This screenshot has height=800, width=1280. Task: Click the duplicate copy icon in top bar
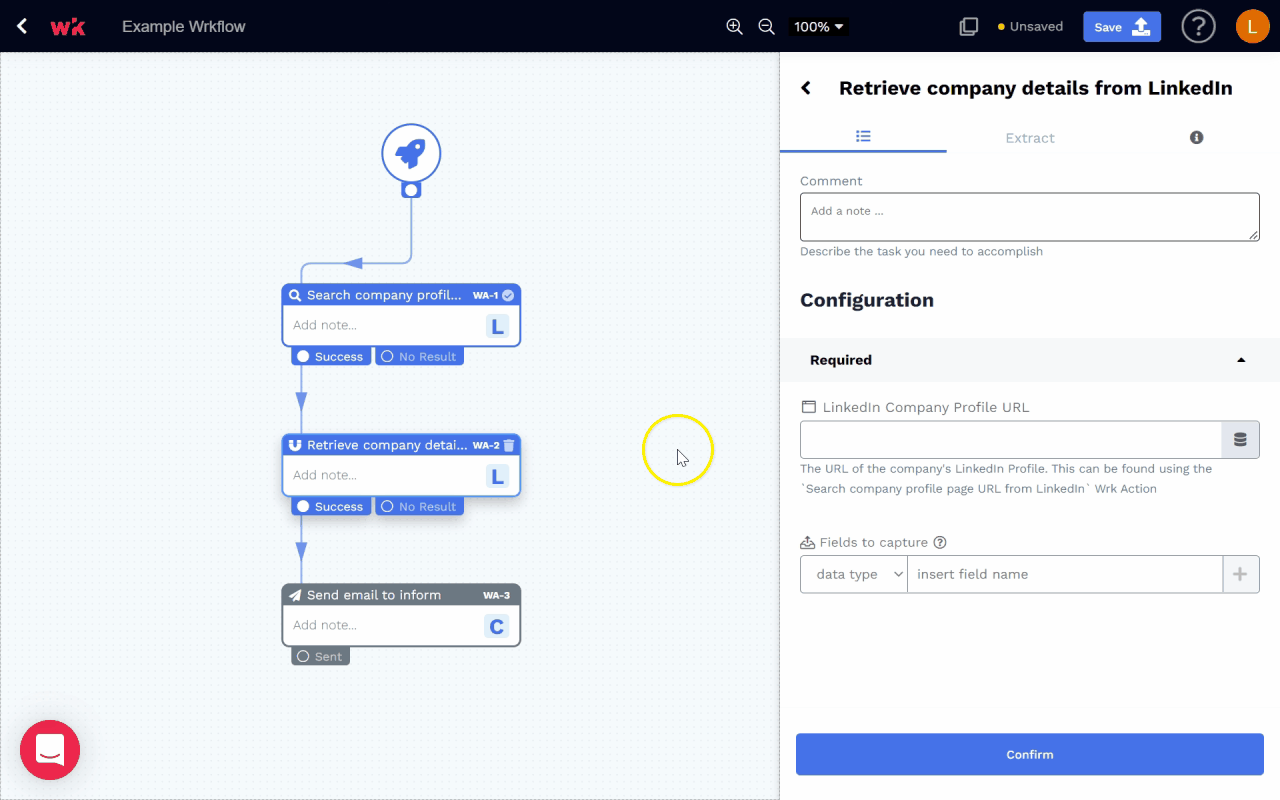(x=968, y=27)
